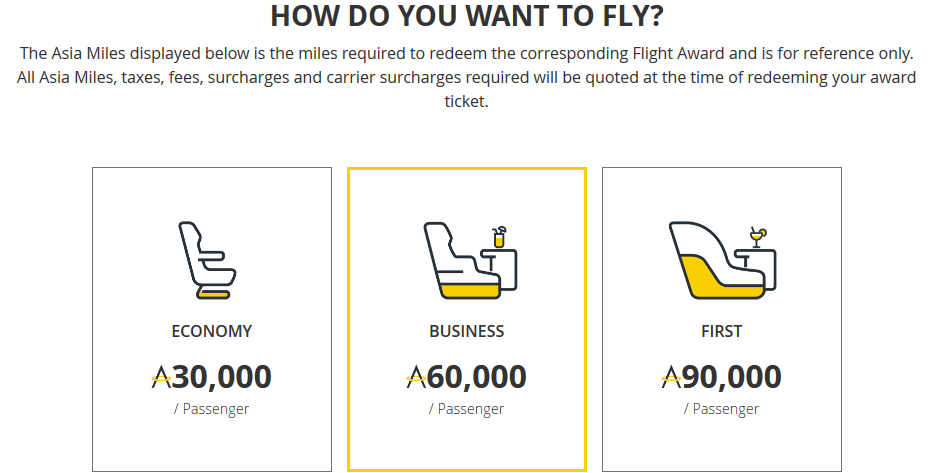Click the Business class seat icon
Screen dimensions: 933x473
point(470,261)
